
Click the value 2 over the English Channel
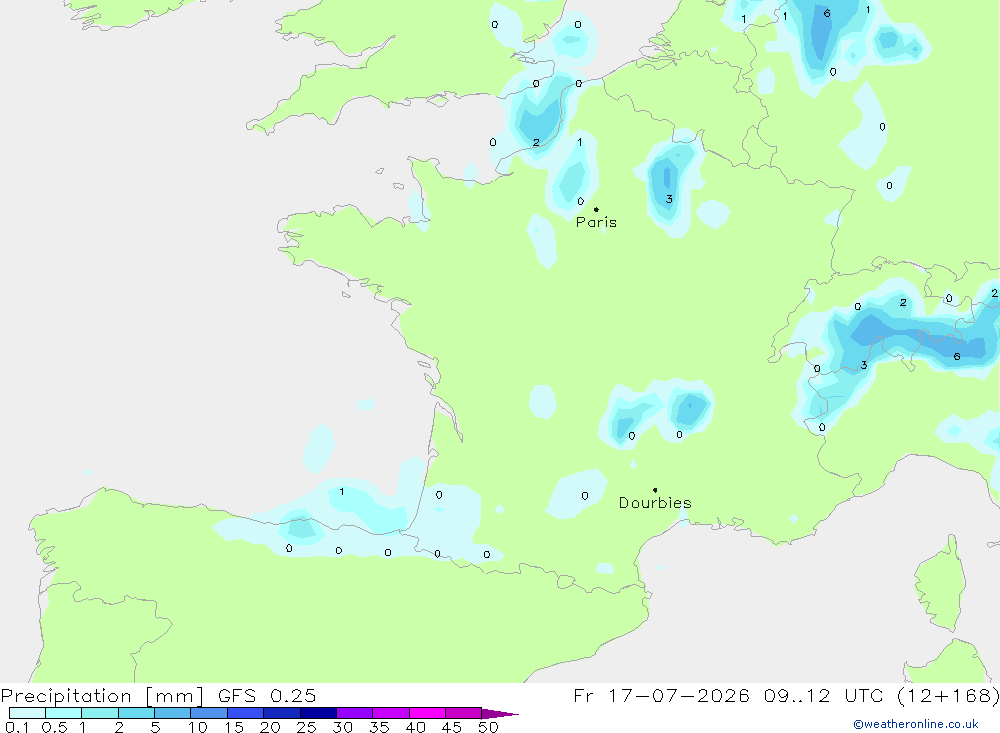pos(536,142)
